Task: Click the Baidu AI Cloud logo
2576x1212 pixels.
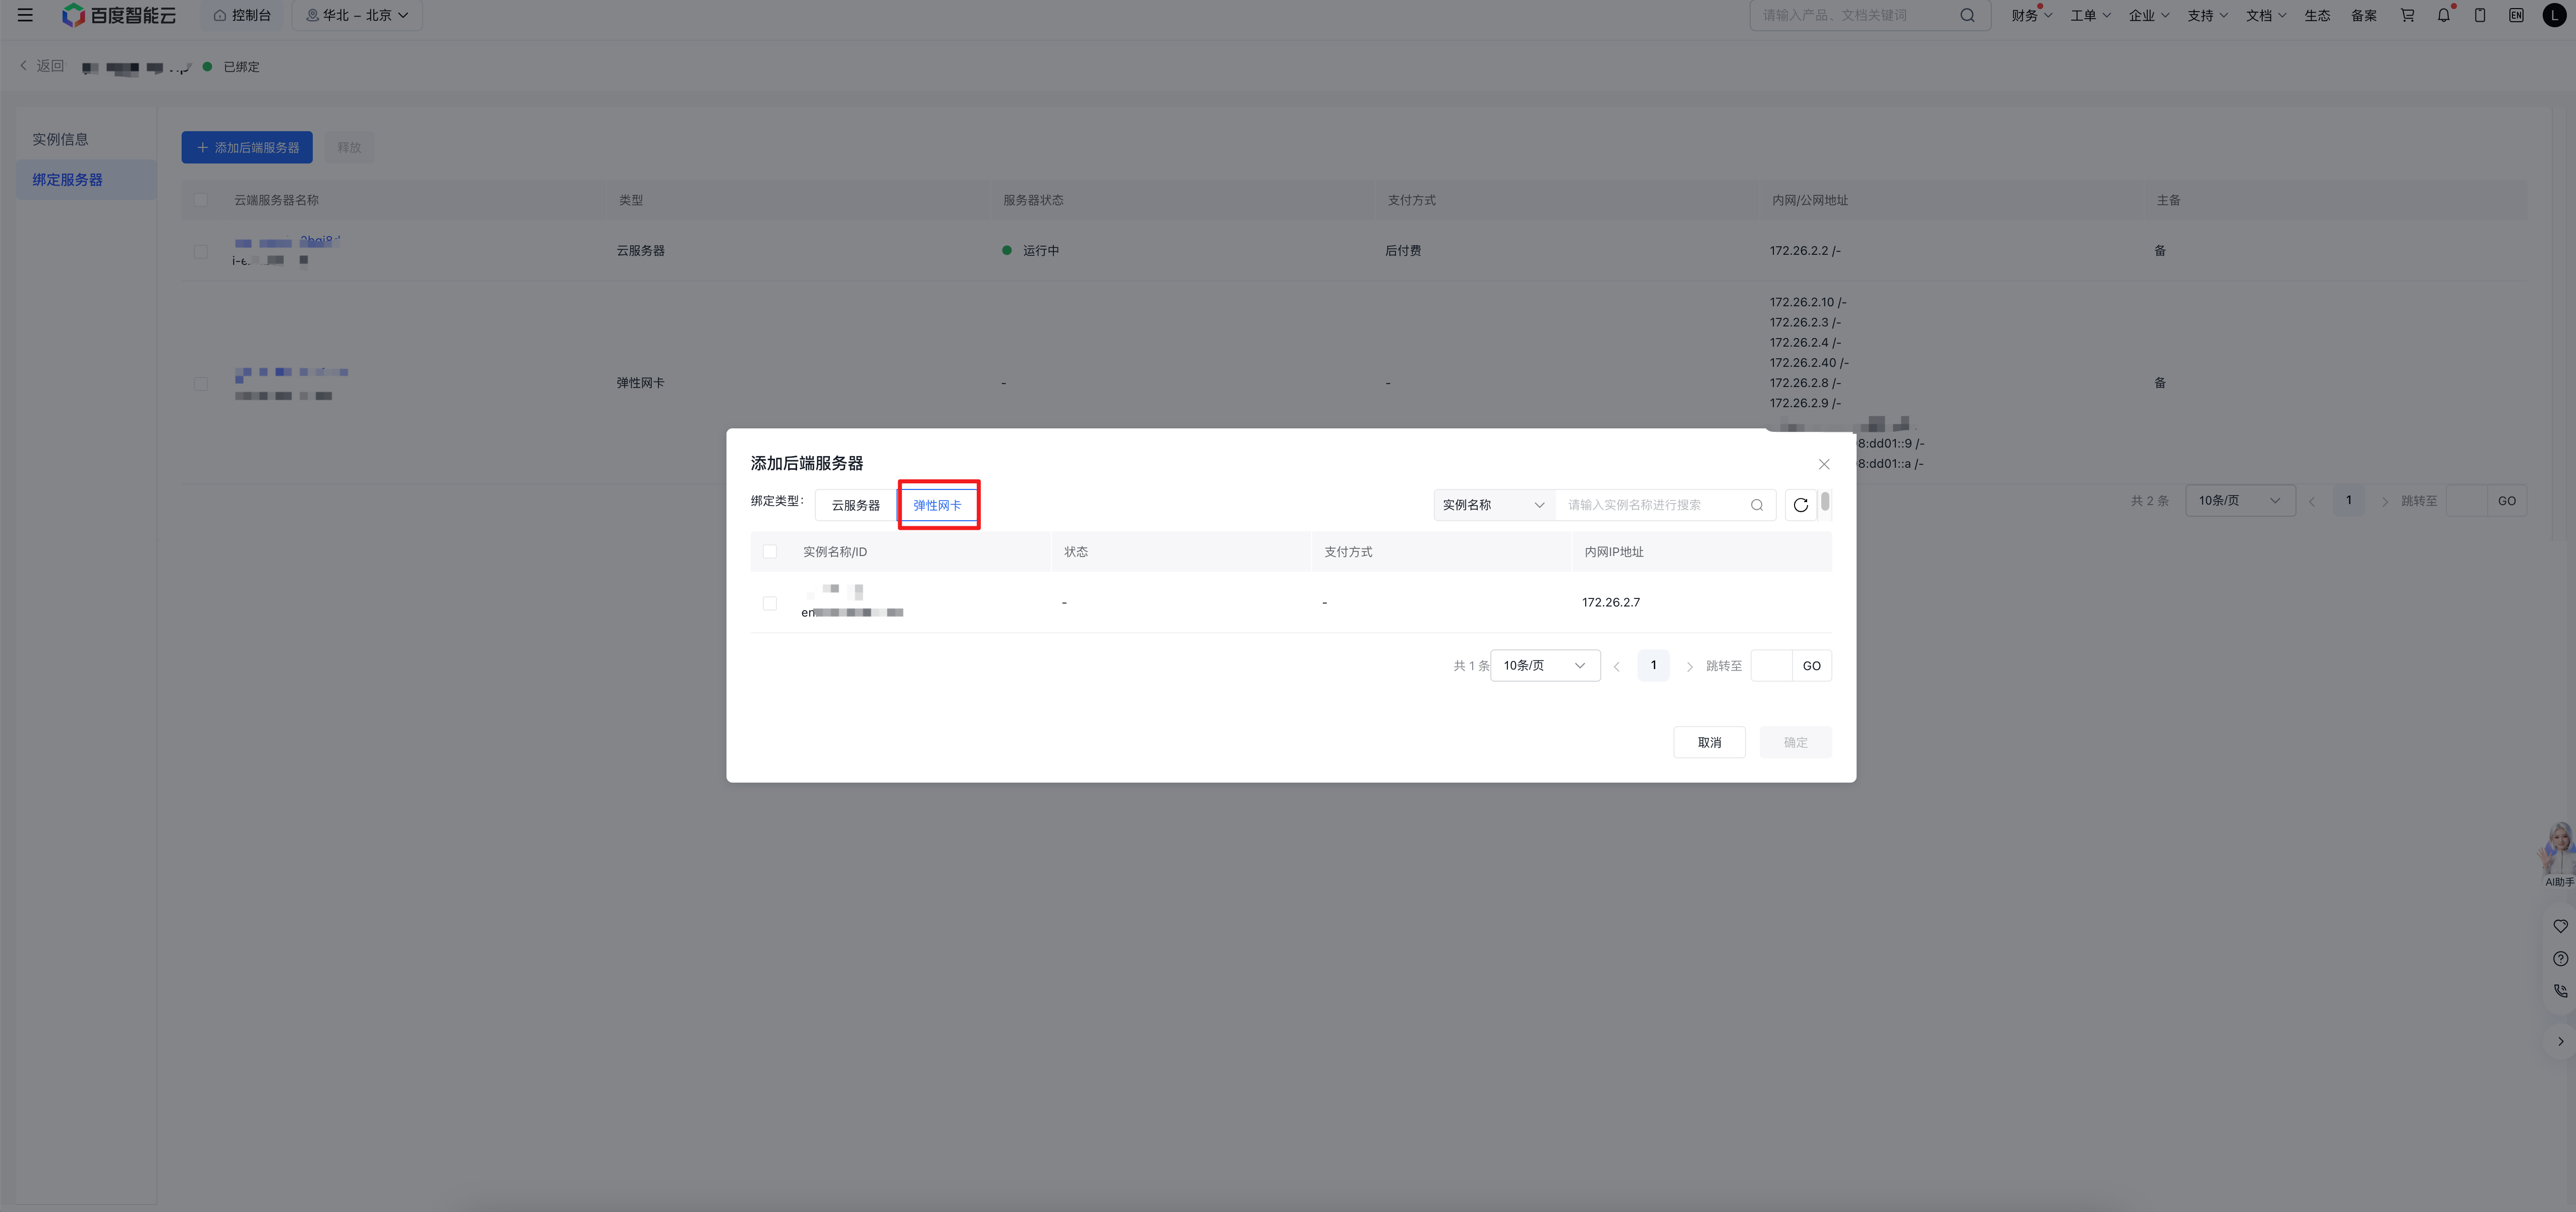Action: click(119, 15)
